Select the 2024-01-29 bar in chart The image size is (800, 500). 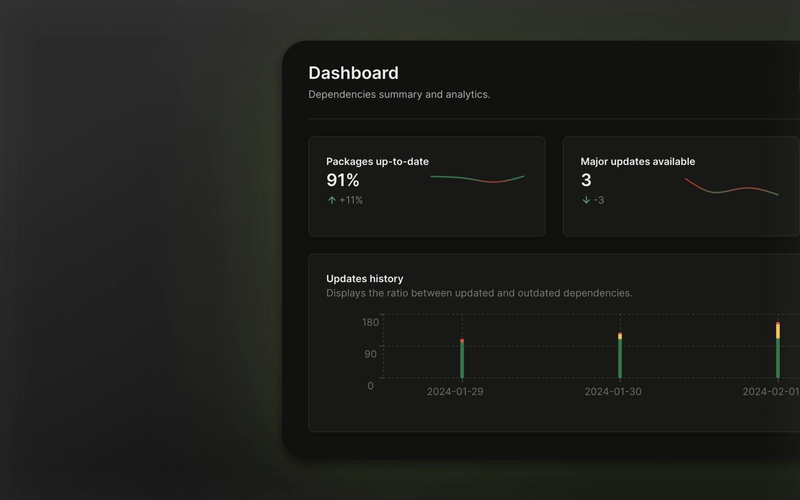[x=462, y=359]
